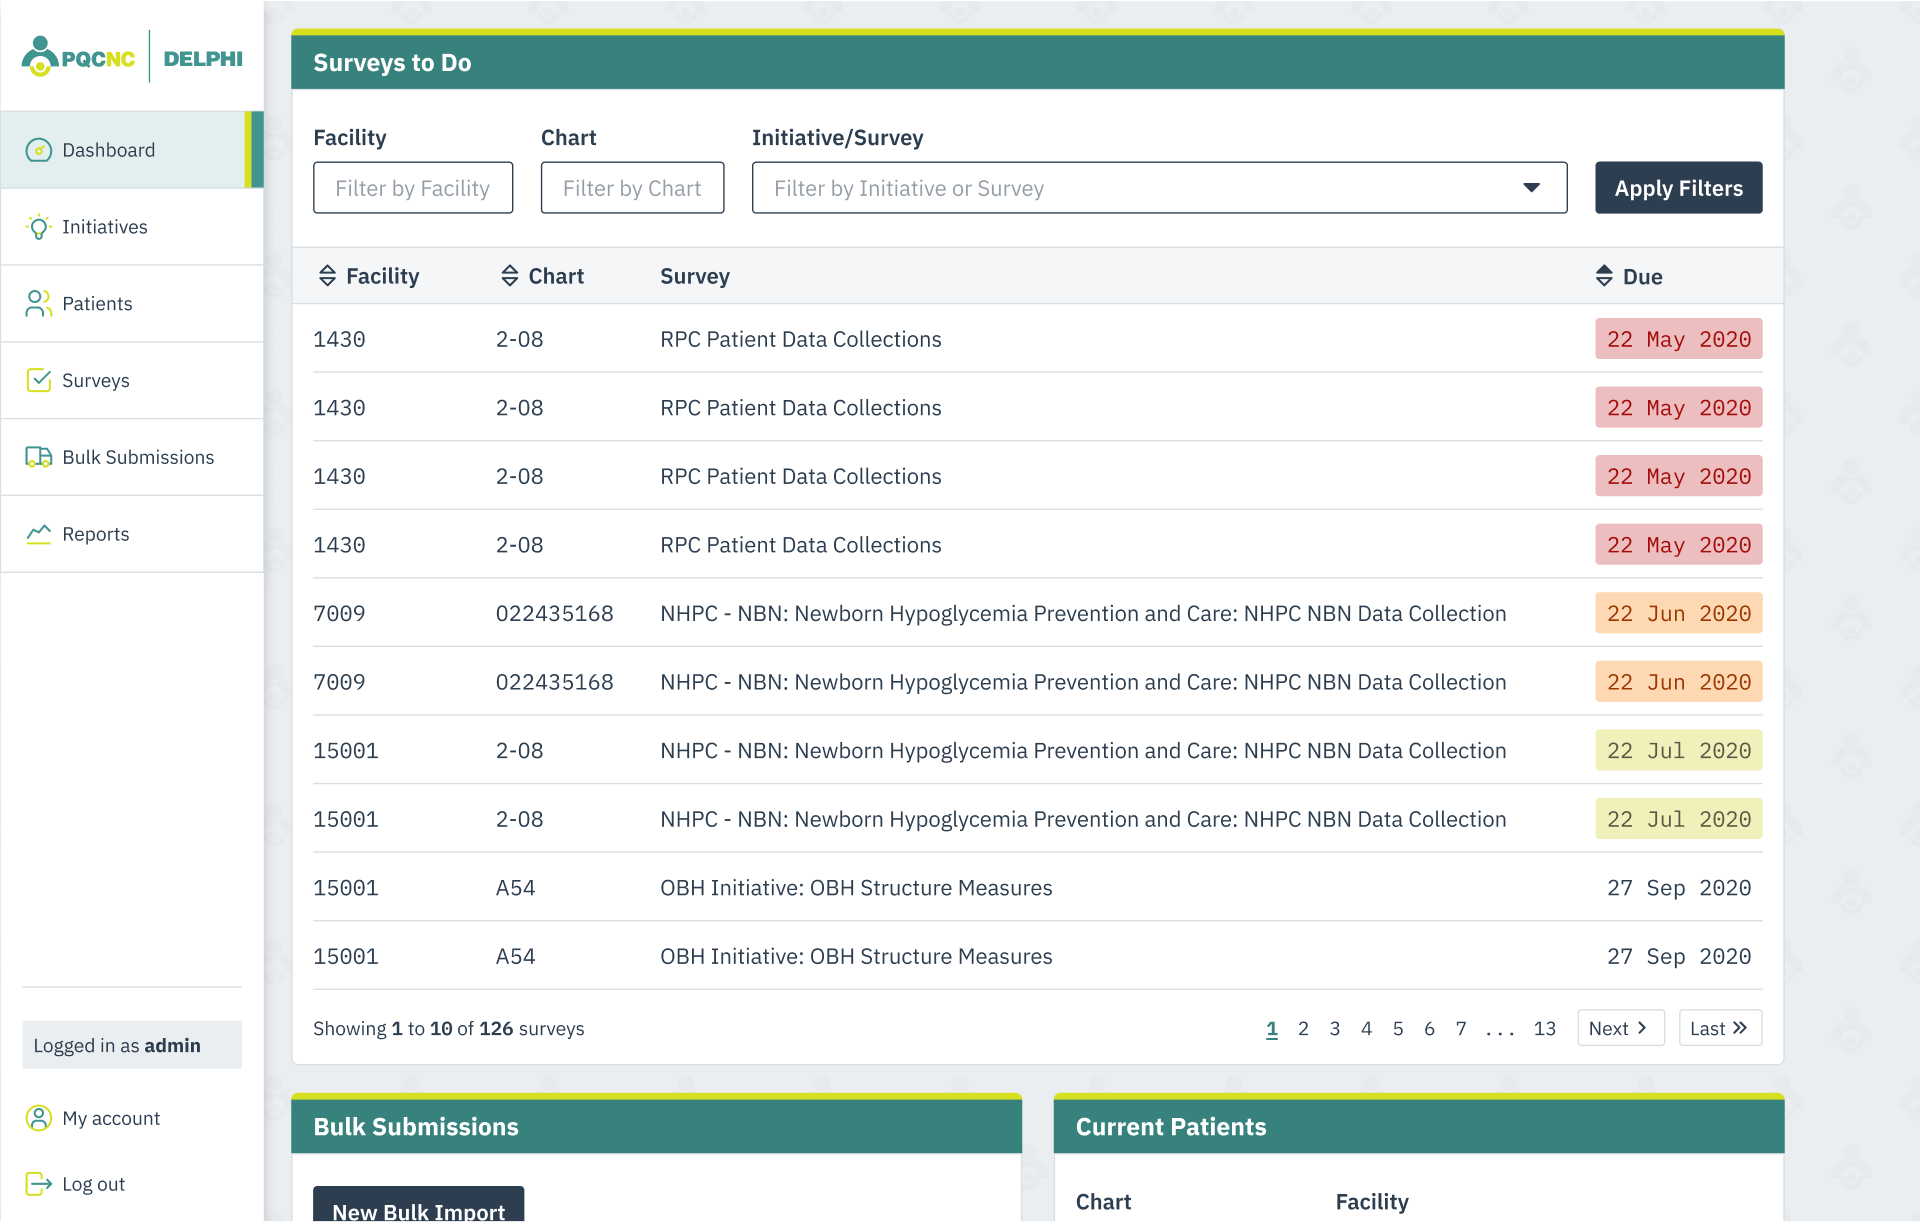
Task: Open first NHPC NBN survey for facility 7009
Action: 1037,613
